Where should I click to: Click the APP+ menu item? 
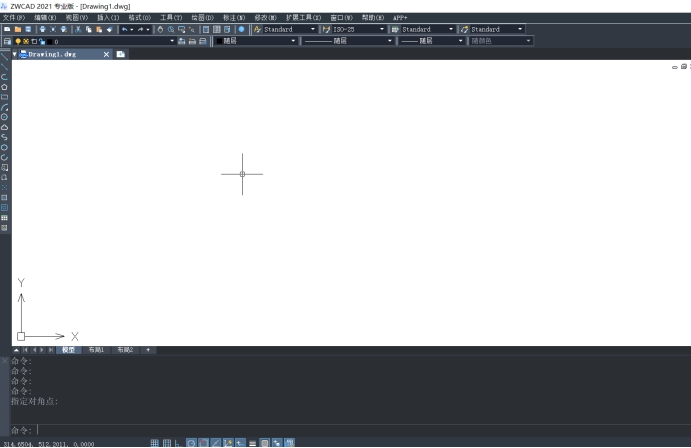400,18
